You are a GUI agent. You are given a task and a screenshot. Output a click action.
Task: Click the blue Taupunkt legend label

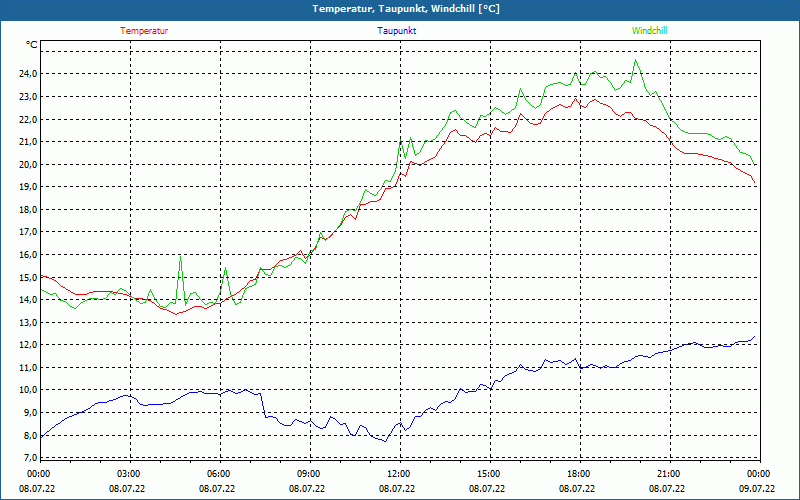tap(396, 31)
